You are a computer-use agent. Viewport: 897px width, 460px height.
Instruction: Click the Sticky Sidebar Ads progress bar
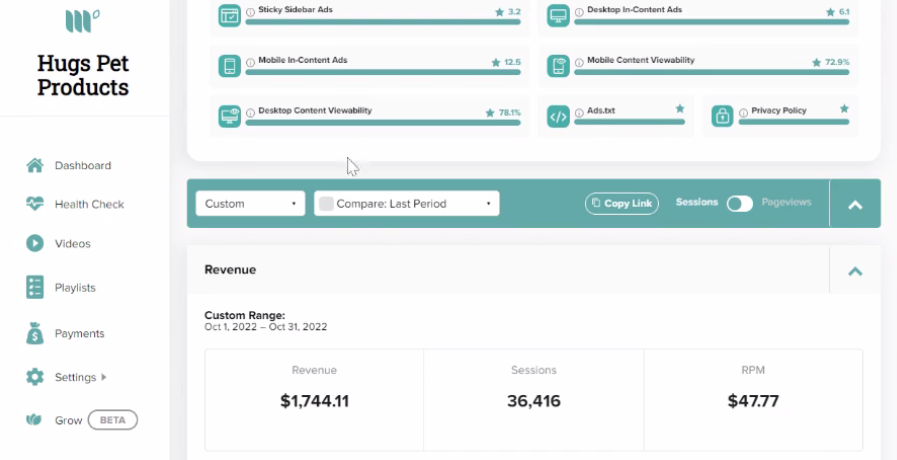click(383, 22)
